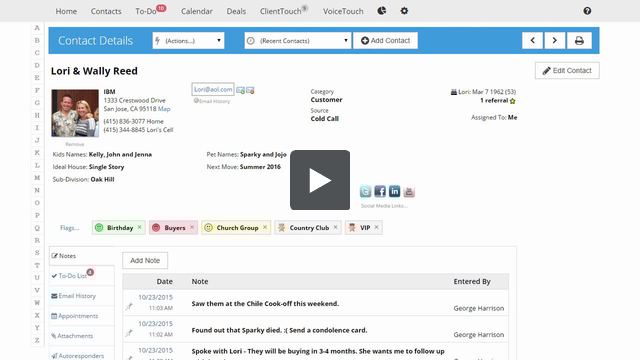Open the settings gear icon
This screenshot has width=640, height=360.
pos(404,11)
